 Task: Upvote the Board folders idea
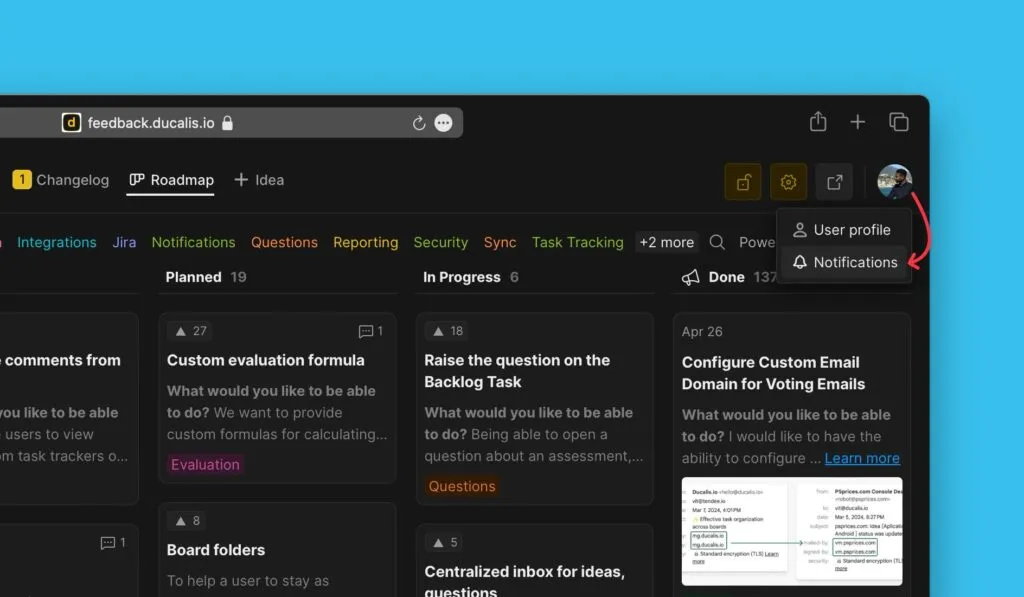click(187, 520)
